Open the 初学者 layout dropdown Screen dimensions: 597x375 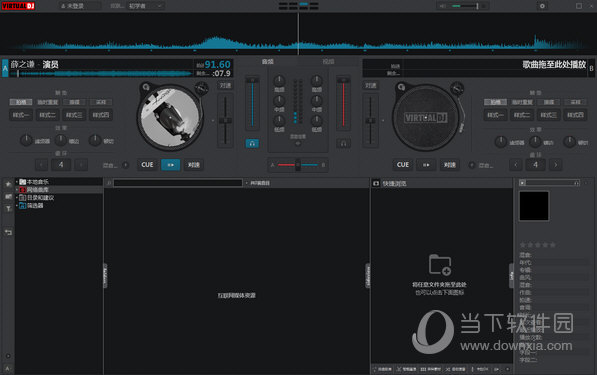[x=145, y=6]
